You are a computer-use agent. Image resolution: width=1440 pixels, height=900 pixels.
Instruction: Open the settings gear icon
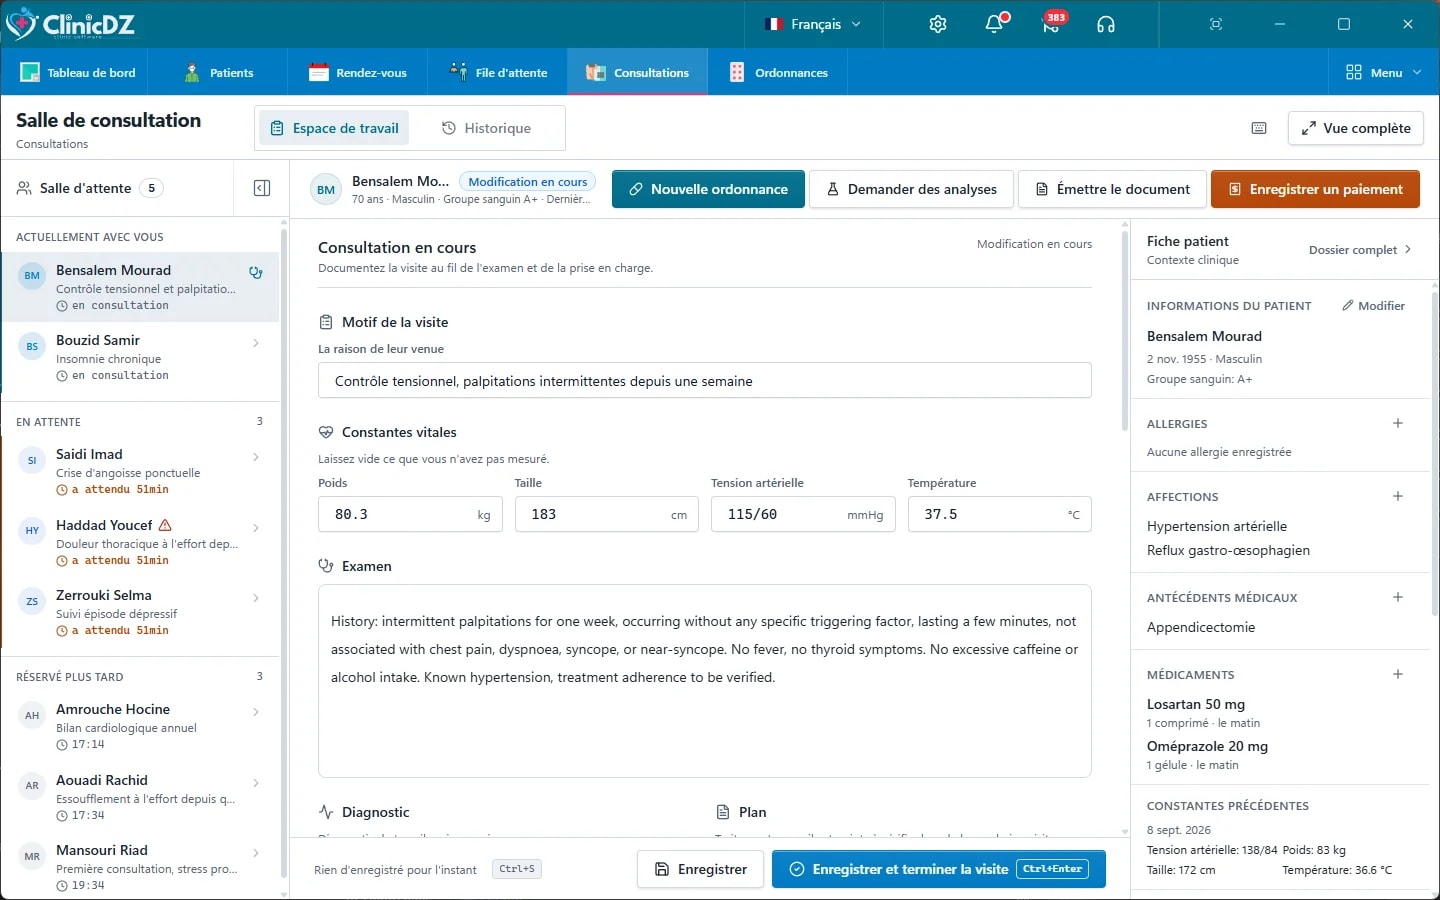(x=937, y=24)
